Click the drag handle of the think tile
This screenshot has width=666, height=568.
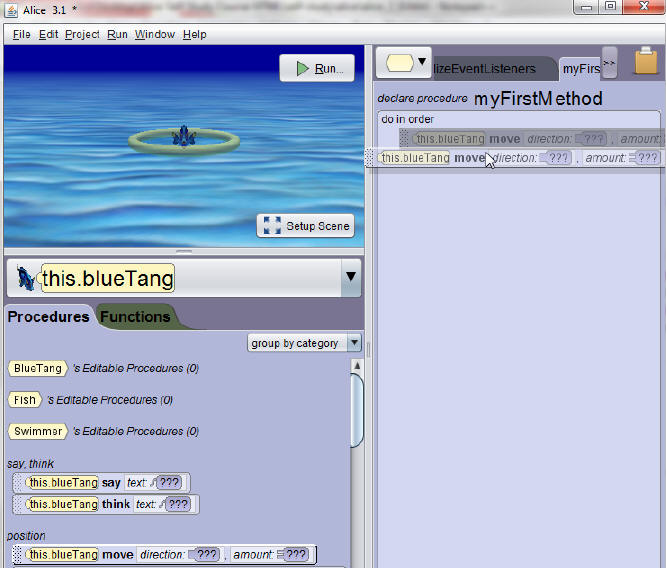17,504
